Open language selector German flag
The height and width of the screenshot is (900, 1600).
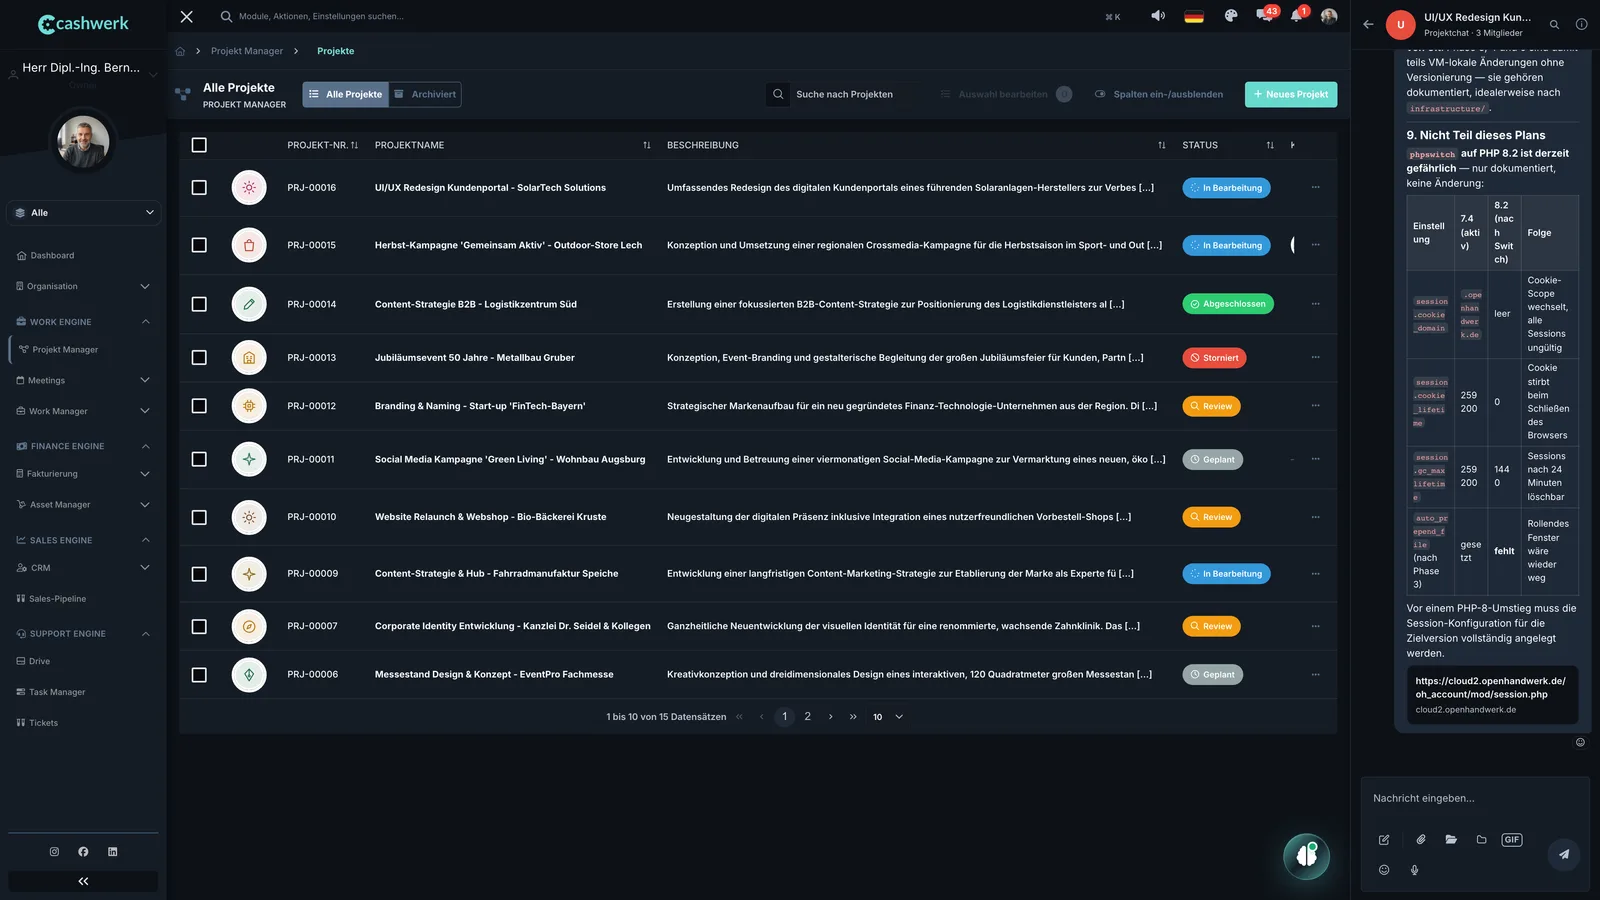tap(1194, 16)
